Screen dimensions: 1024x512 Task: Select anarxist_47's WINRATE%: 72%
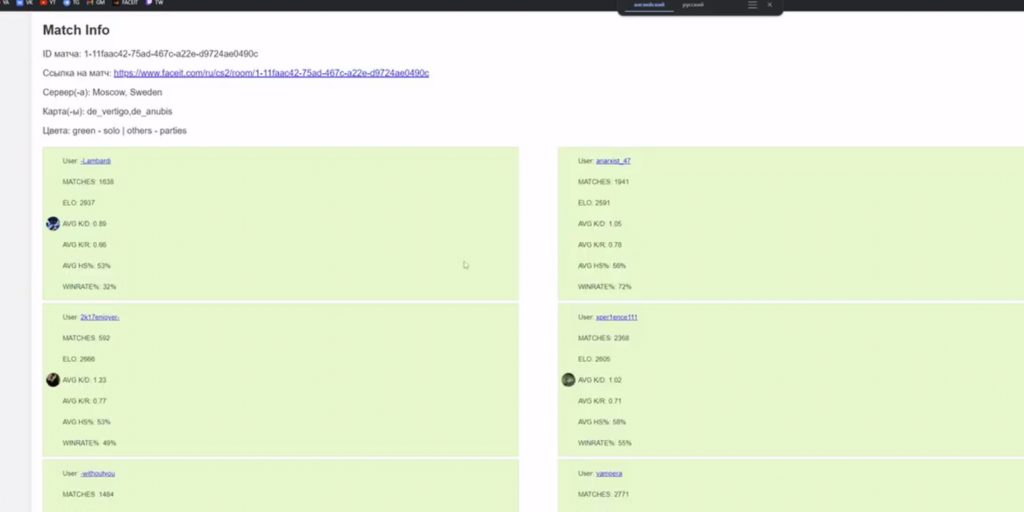point(604,287)
